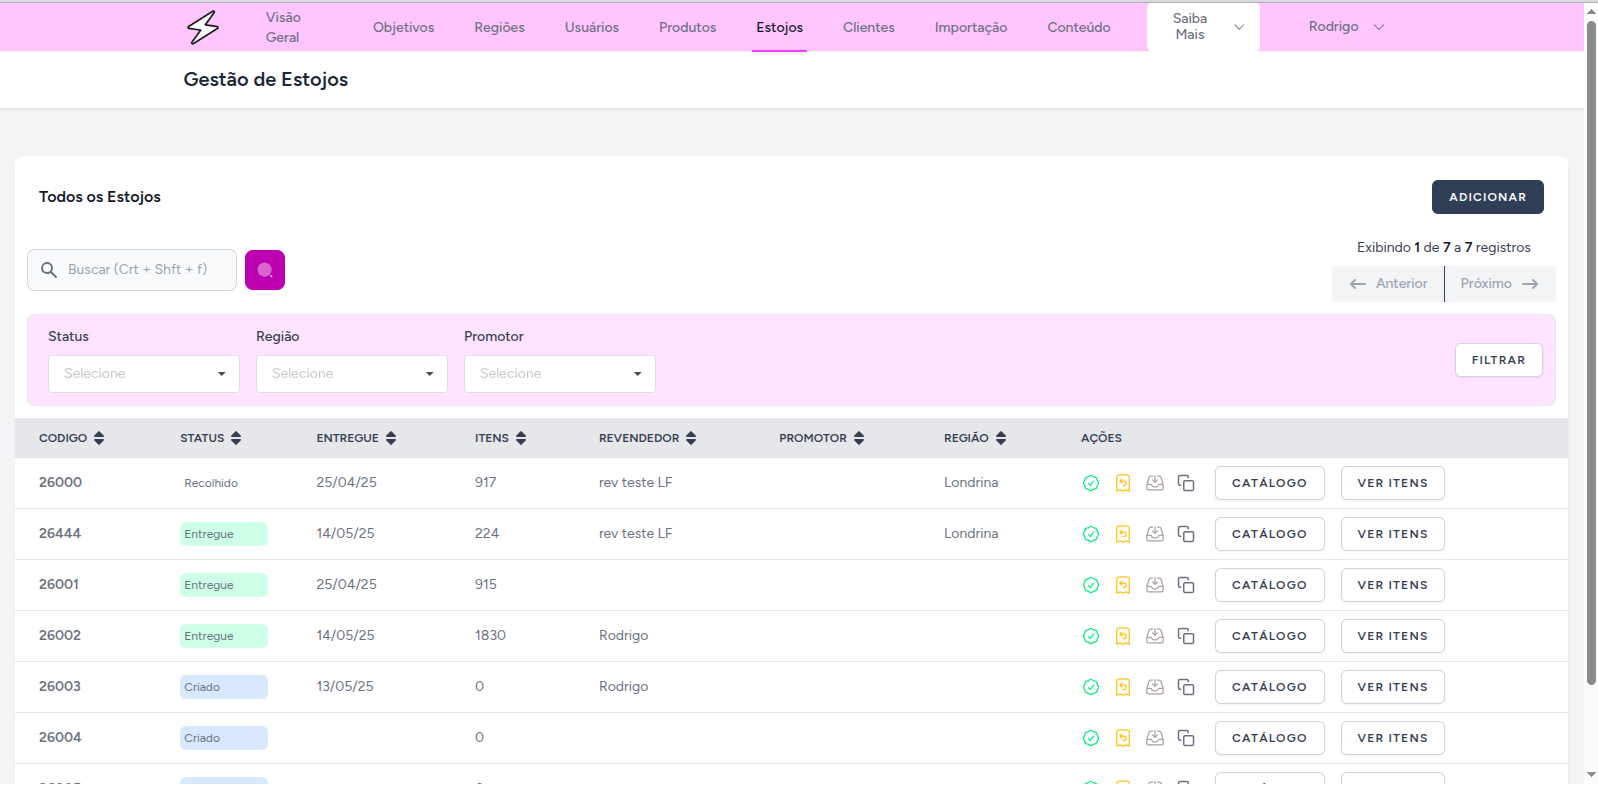Go to the Próximo page
The width and height of the screenshot is (1598, 785).
[1500, 284]
